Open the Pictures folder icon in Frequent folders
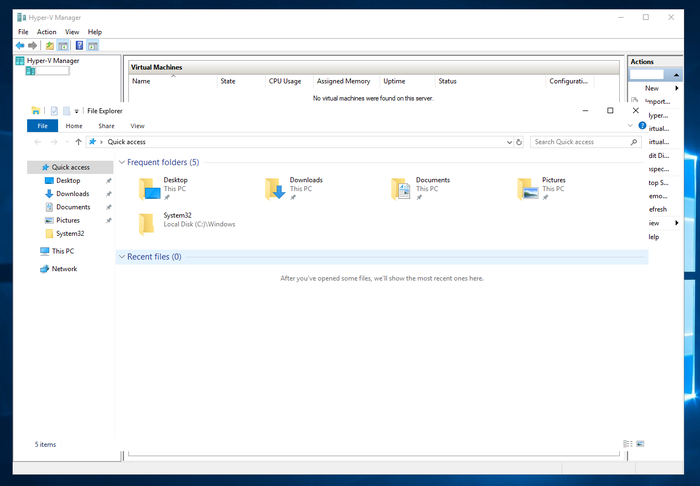700x486 pixels. [527, 189]
